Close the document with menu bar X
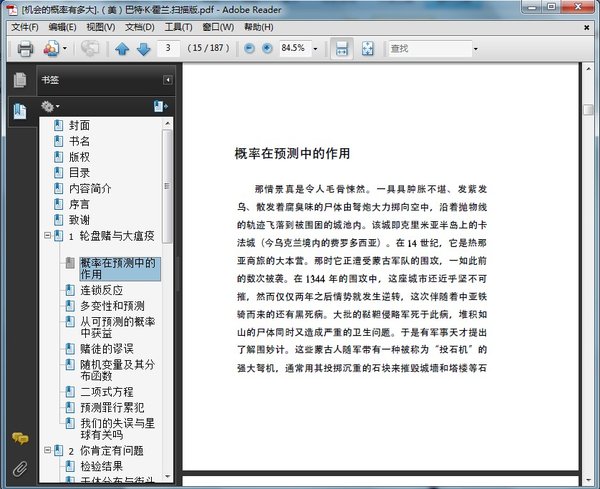The width and height of the screenshot is (600, 489). coord(586,27)
